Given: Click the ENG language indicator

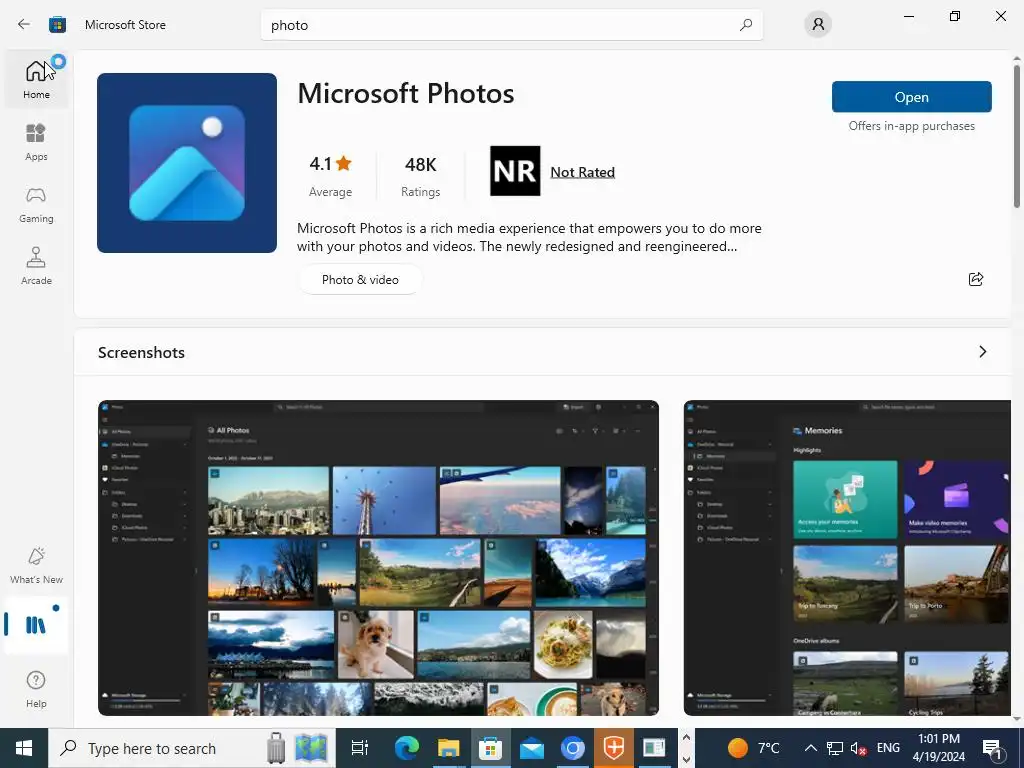Looking at the screenshot, I should coord(888,748).
